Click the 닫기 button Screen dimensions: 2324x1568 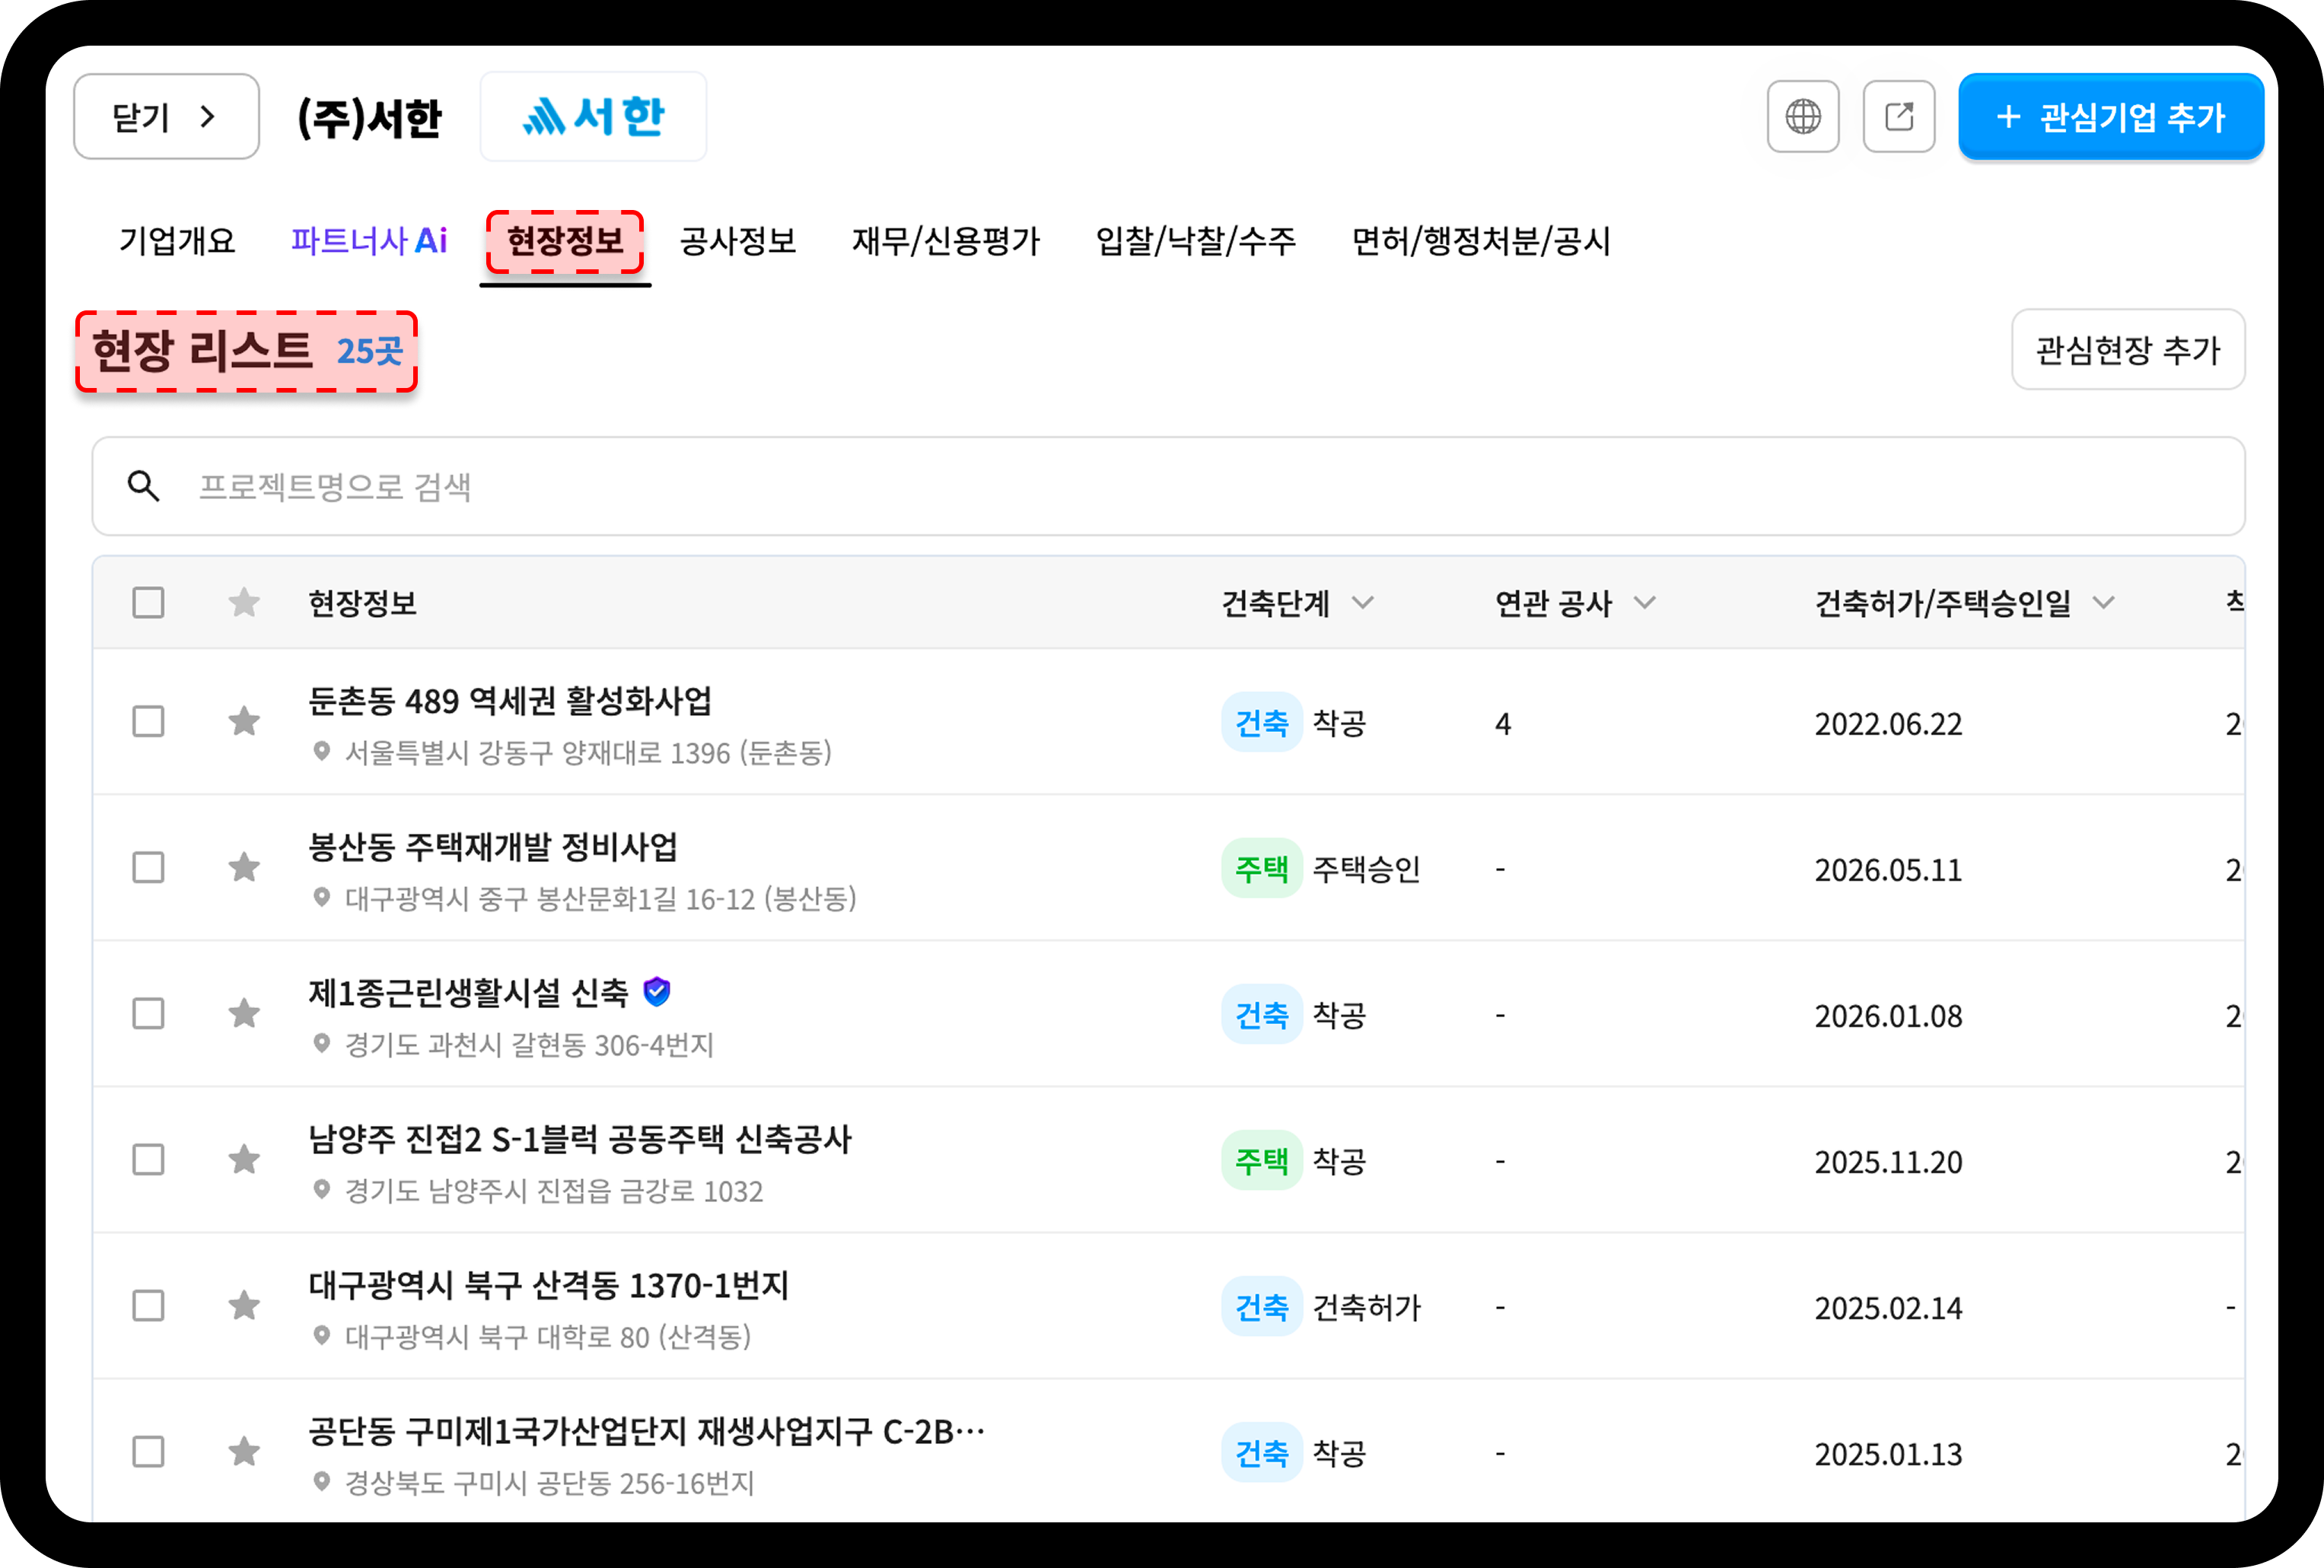[x=166, y=116]
